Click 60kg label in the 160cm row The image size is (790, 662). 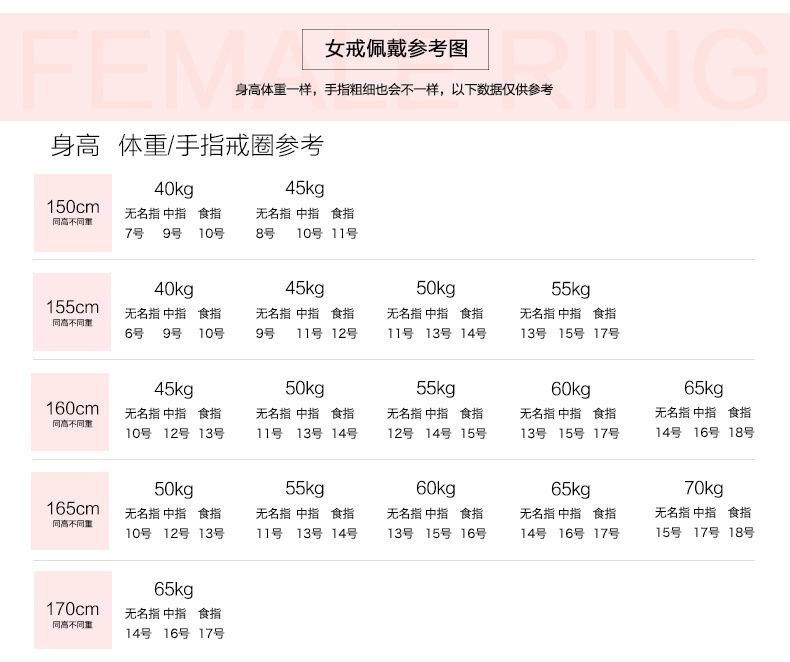pyautogui.click(x=570, y=389)
